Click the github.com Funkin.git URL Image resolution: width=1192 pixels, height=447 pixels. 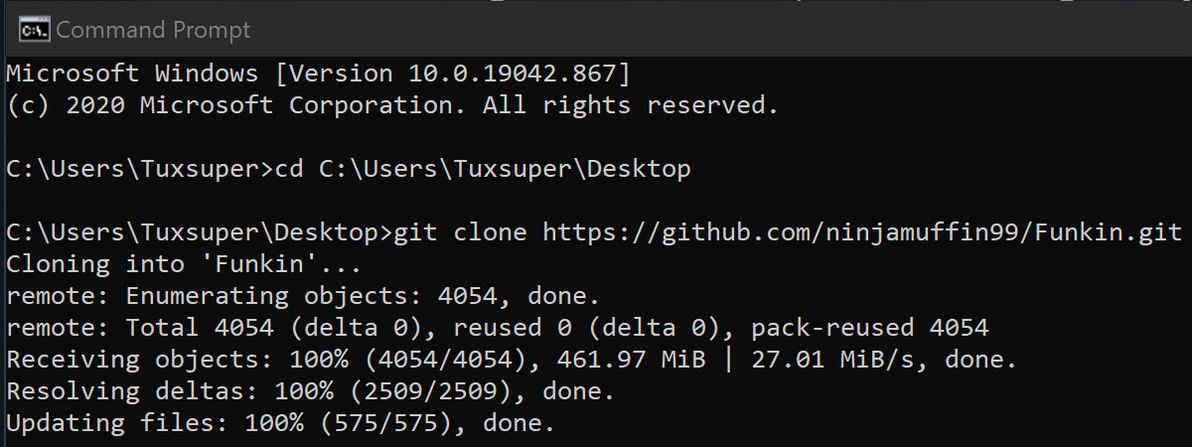pyautogui.click(x=862, y=233)
